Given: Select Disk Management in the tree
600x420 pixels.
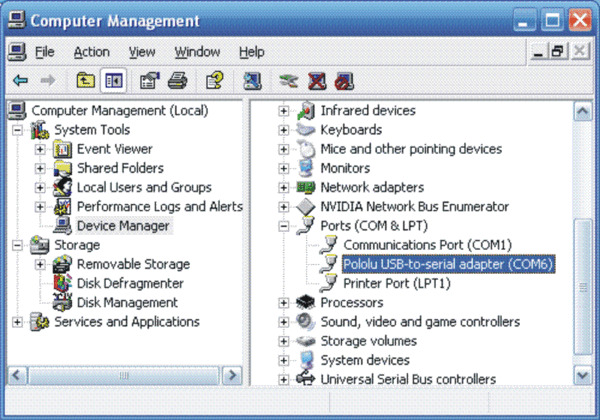Looking at the screenshot, I should pos(127,303).
